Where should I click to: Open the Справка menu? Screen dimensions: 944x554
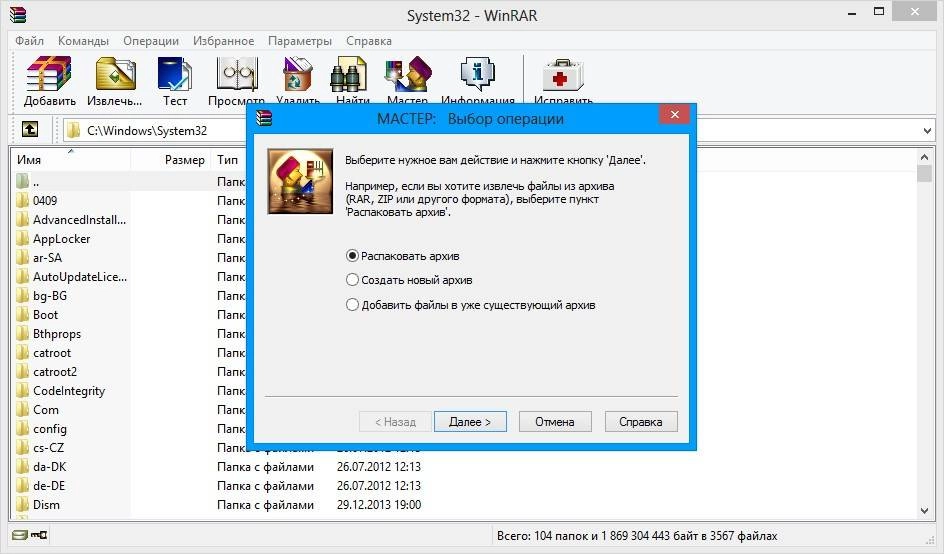pos(368,40)
